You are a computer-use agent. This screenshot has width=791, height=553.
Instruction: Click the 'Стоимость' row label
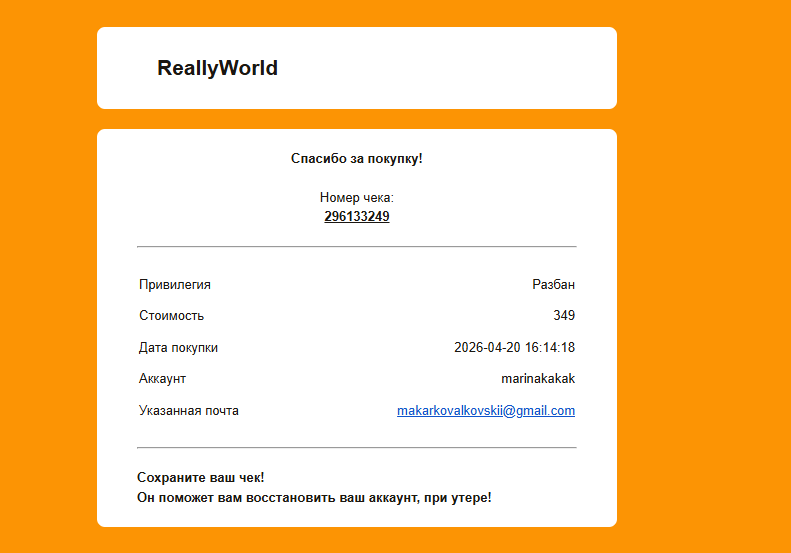(x=171, y=316)
